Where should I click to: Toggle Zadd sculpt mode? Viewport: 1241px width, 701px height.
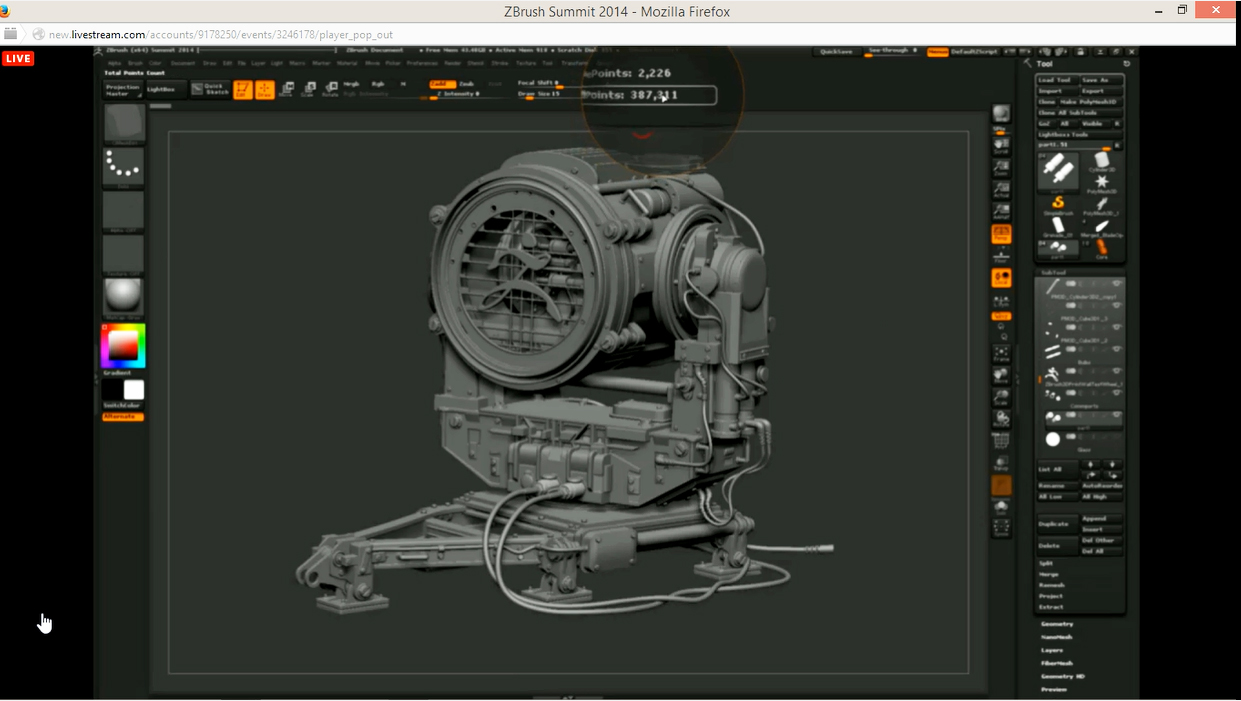(442, 84)
